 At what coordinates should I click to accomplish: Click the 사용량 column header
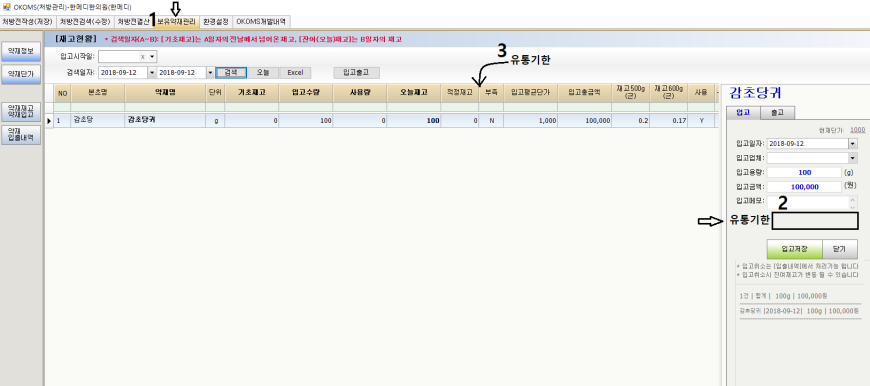(360, 93)
